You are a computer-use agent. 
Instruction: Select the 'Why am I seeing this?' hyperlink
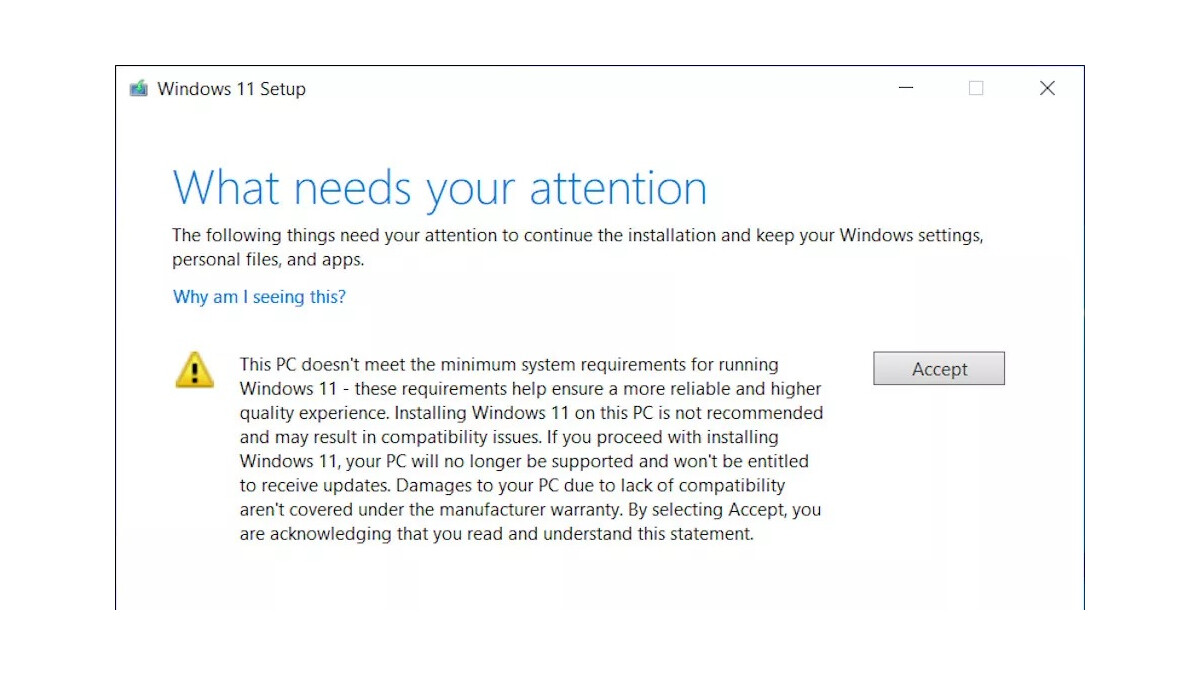coord(259,296)
